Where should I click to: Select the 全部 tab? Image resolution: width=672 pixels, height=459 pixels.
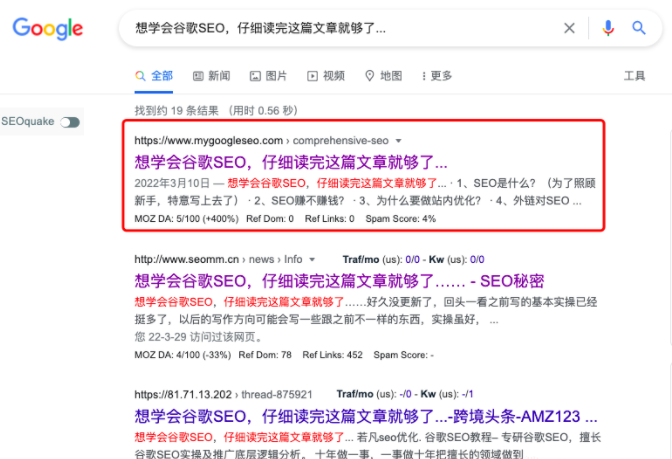tap(154, 76)
